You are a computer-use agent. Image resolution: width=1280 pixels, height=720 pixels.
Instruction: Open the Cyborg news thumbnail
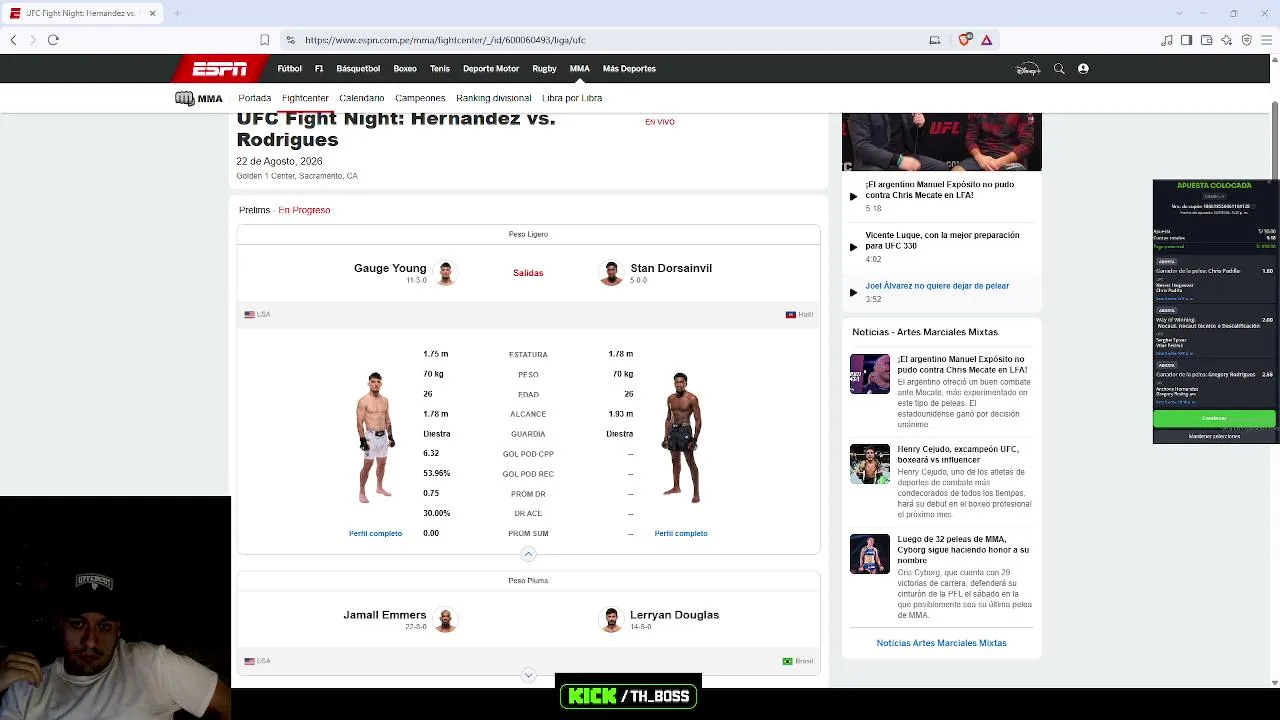click(x=870, y=555)
